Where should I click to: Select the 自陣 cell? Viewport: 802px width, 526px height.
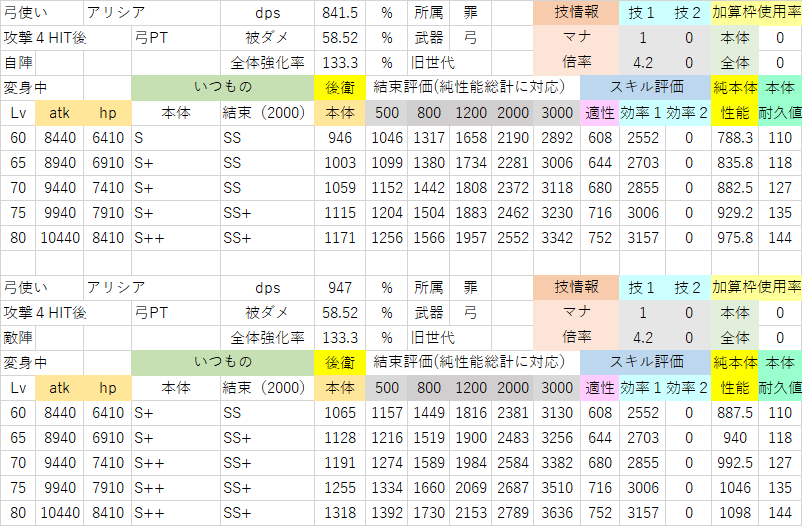18,62
